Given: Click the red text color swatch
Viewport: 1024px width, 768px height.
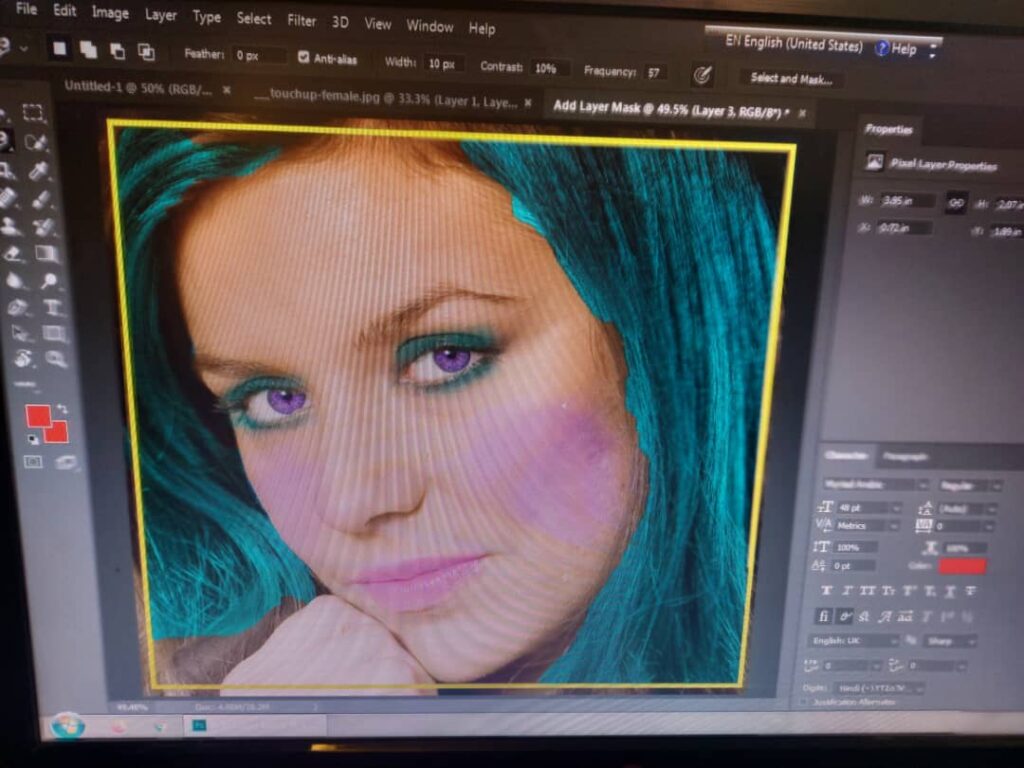Looking at the screenshot, I should (x=961, y=566).
